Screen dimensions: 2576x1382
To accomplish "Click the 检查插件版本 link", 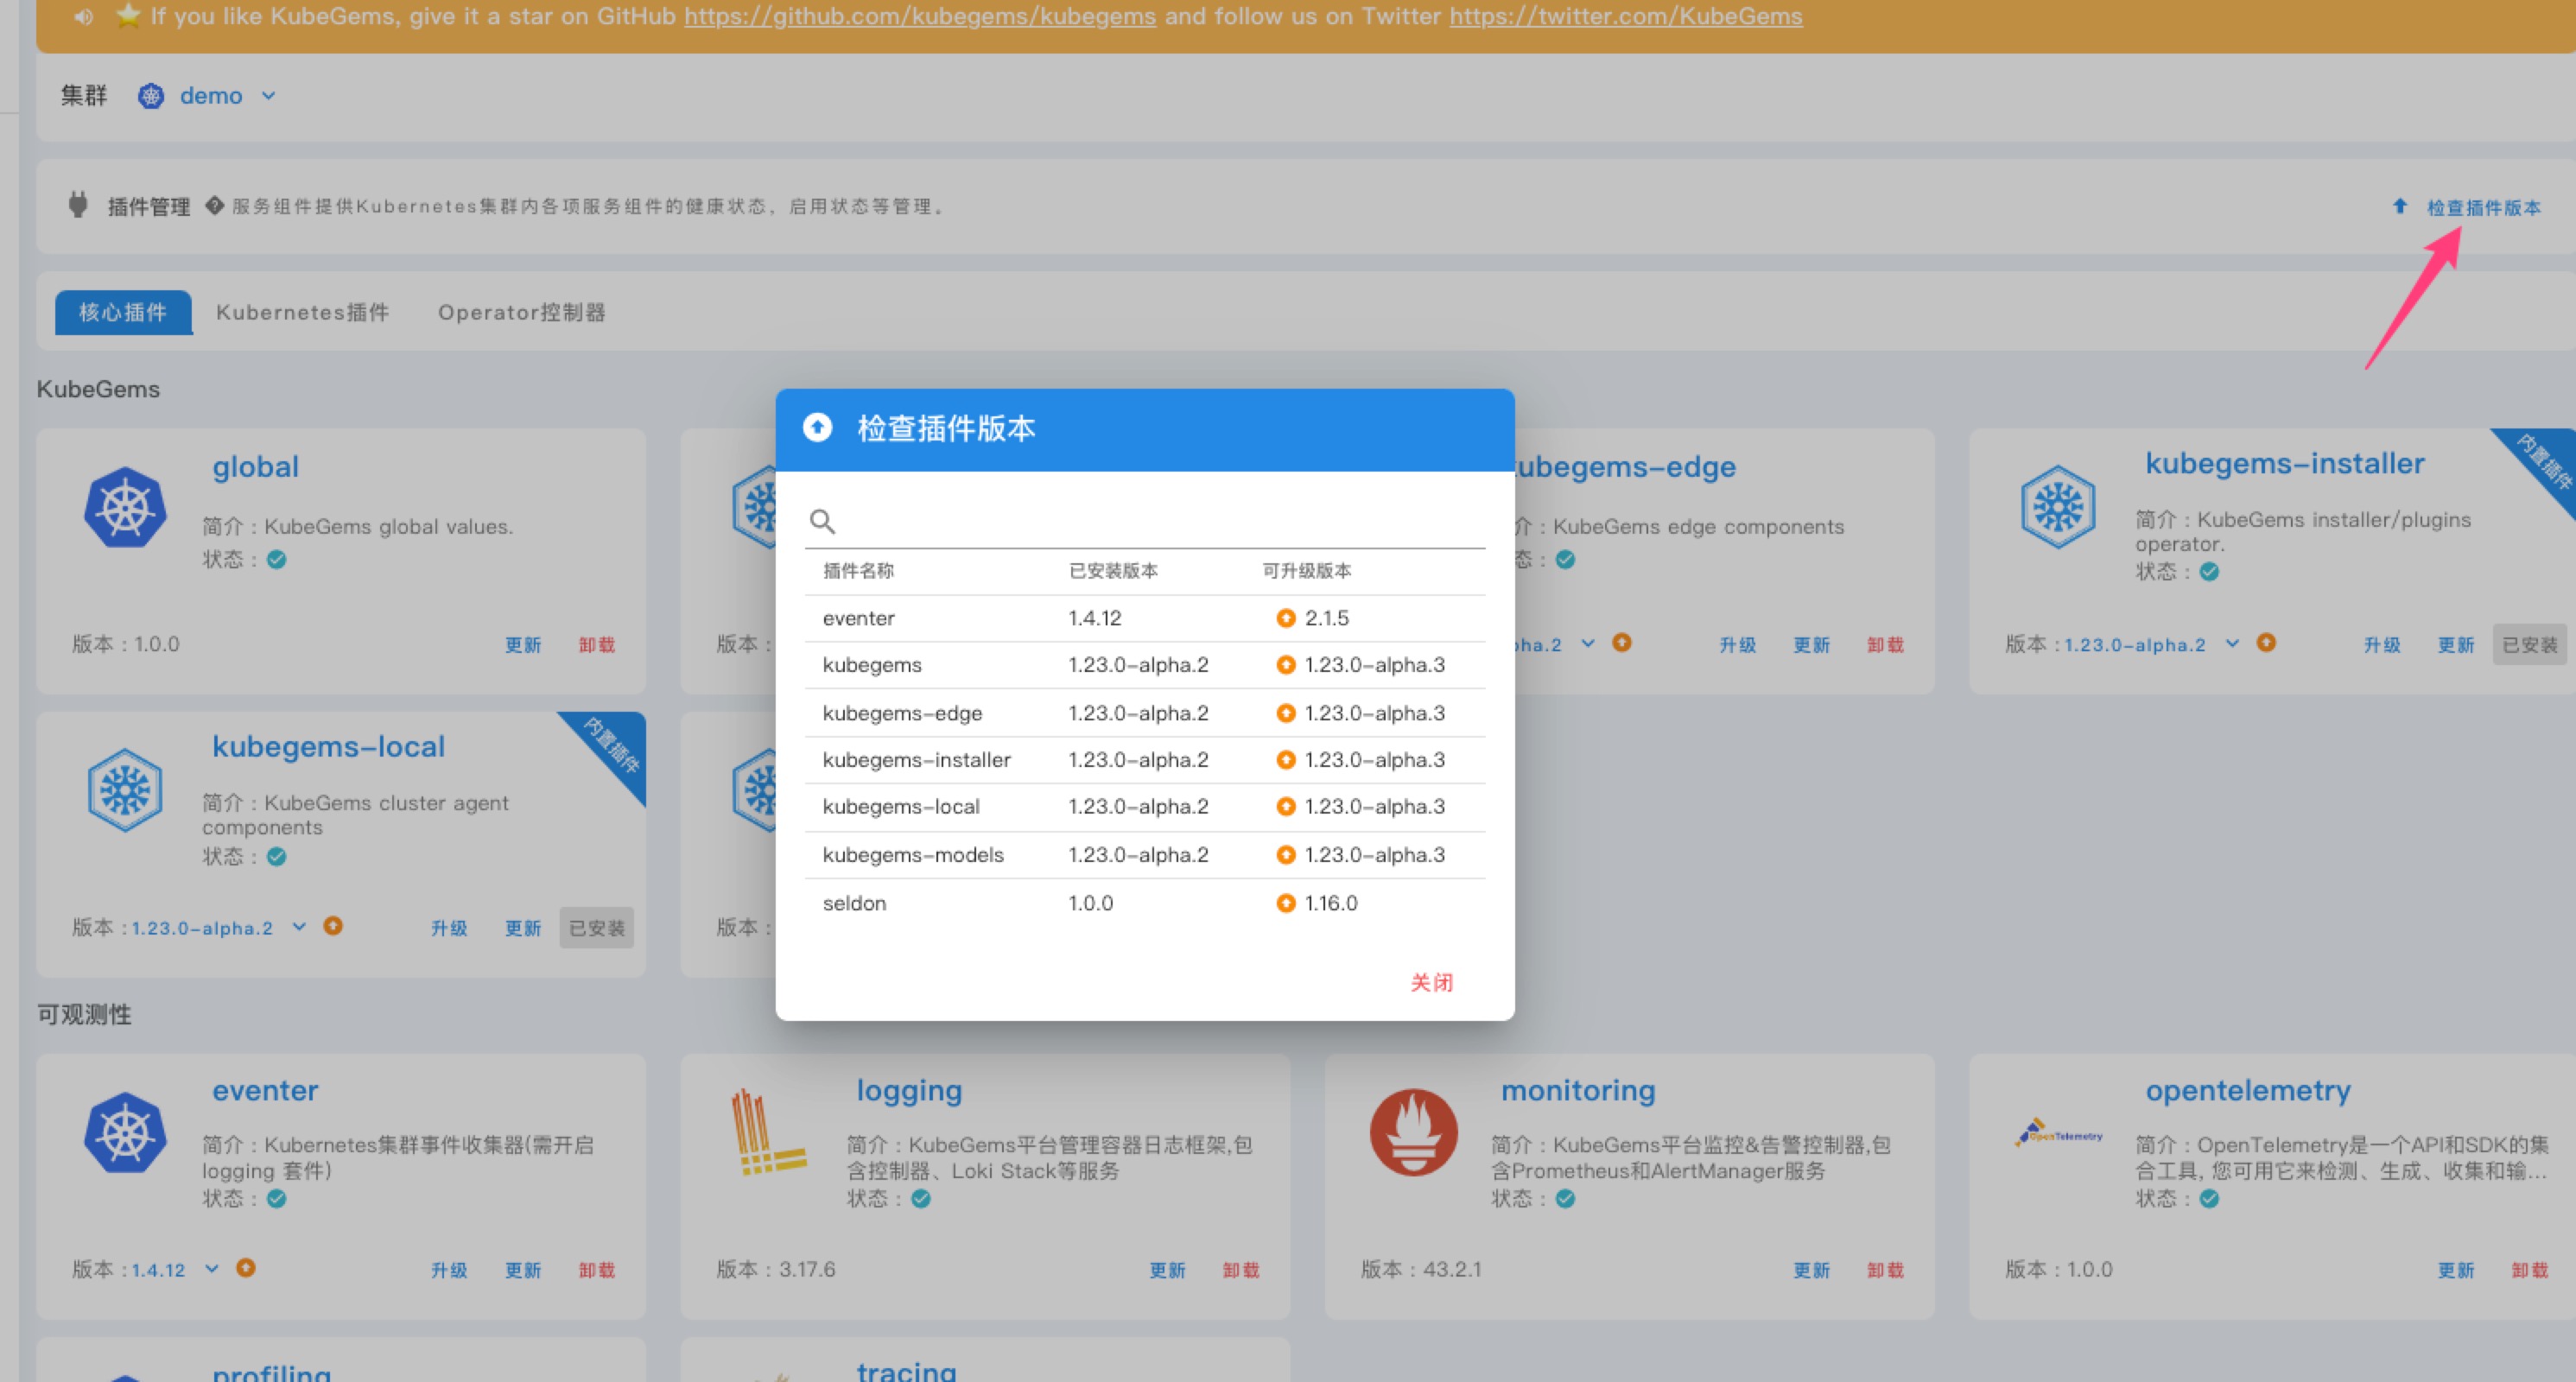I will (x=2484, y=207).
